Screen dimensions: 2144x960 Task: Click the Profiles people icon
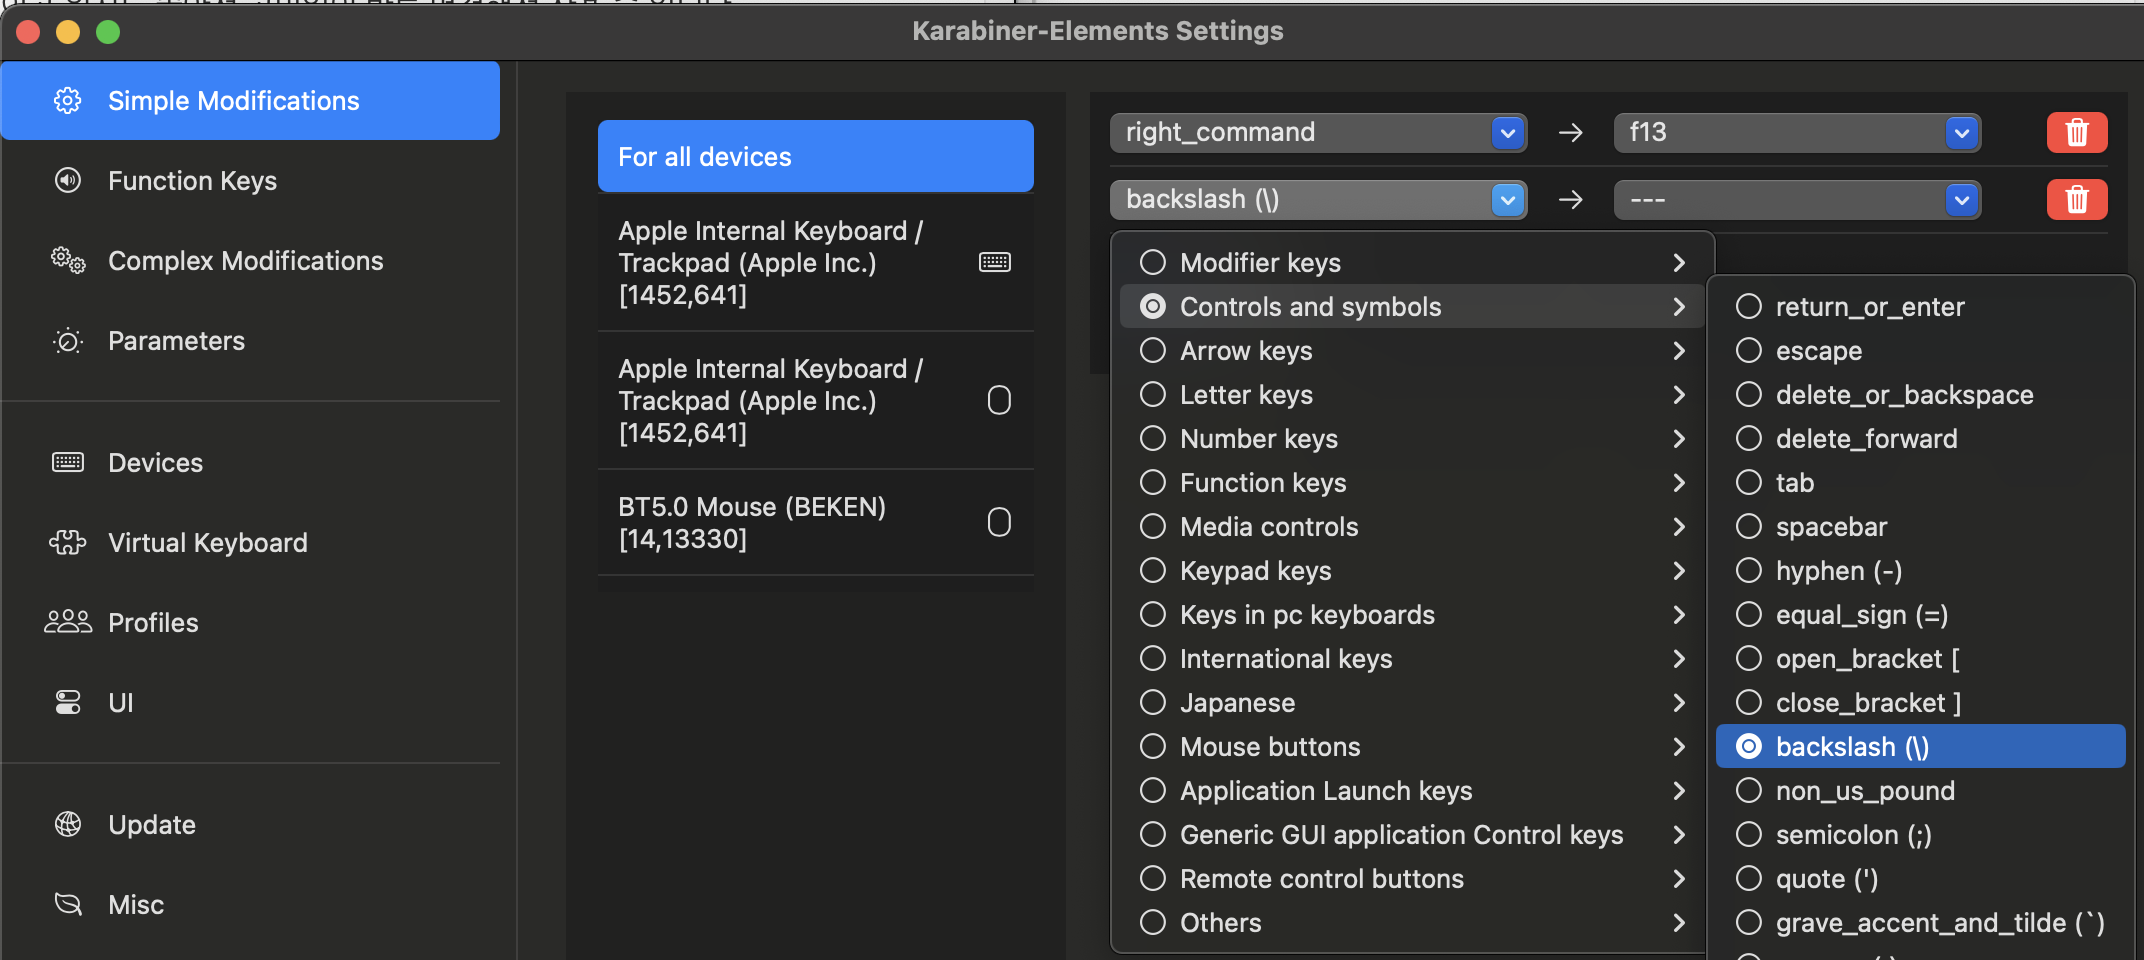67,622
